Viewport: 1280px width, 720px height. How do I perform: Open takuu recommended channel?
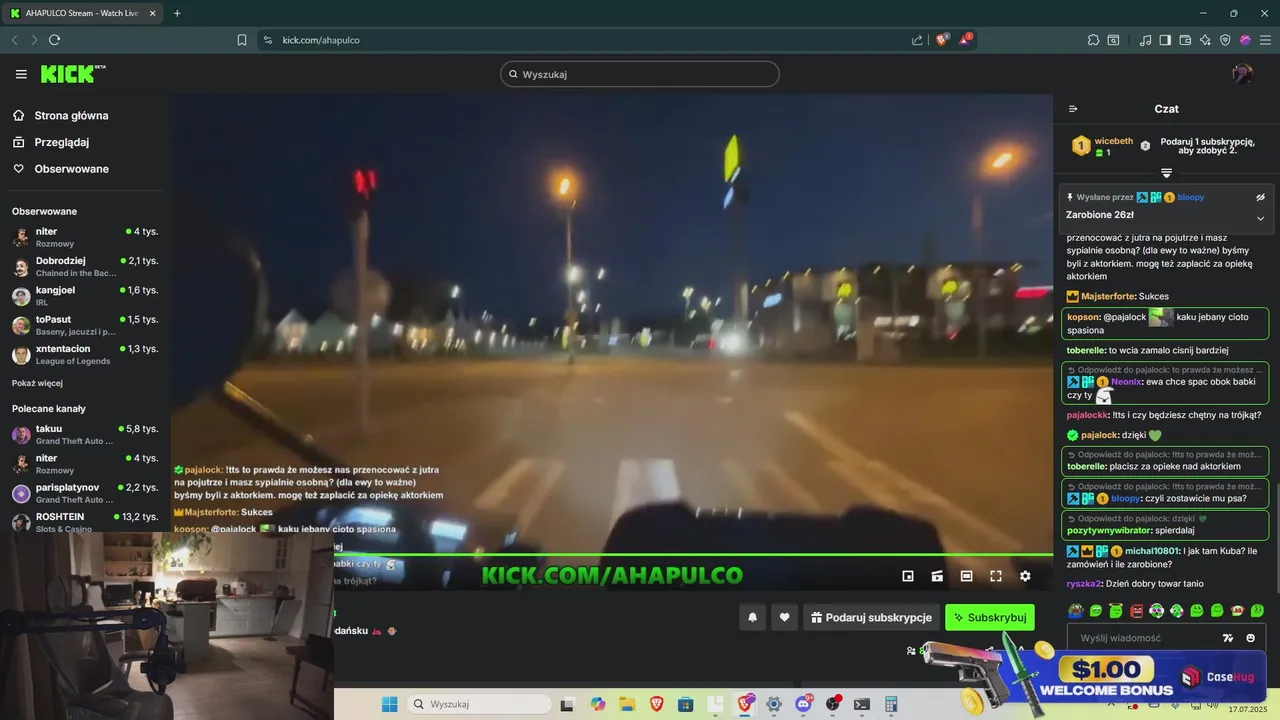click(x=84, y=434)
